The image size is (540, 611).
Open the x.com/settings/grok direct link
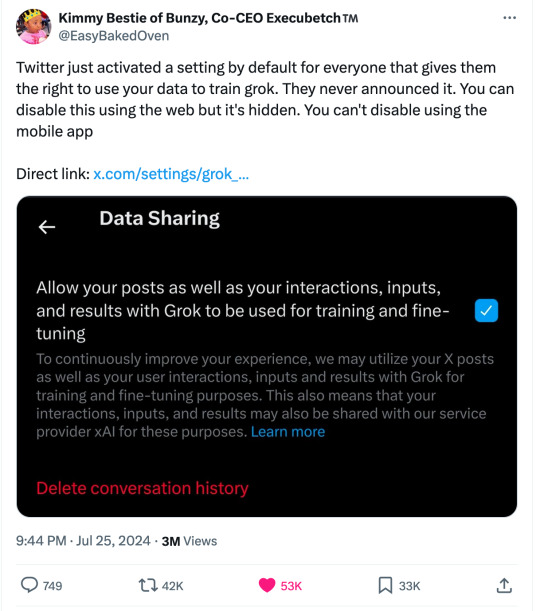coord(171,174)
